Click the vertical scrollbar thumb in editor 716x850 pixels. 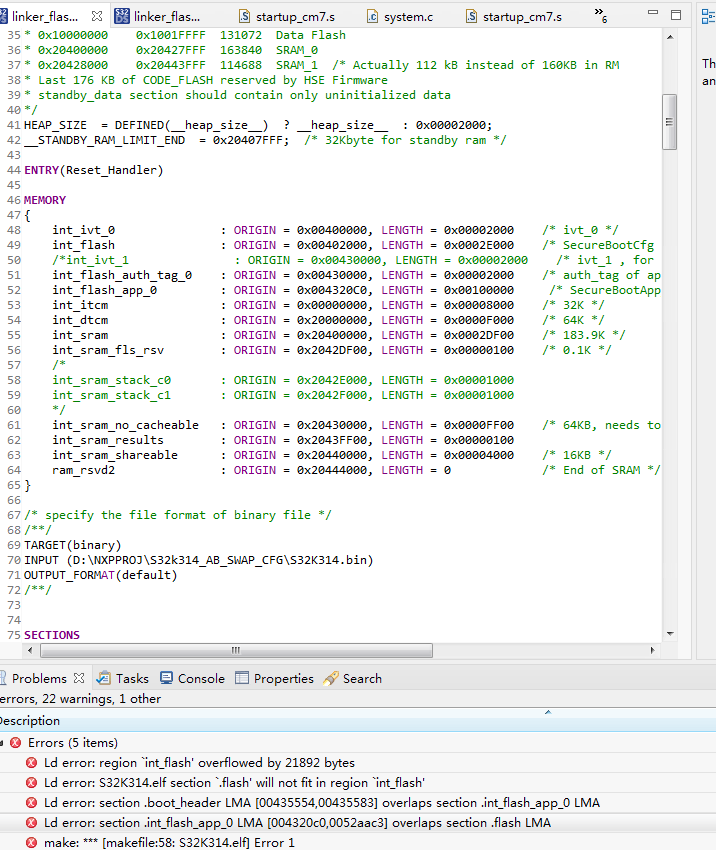click(x=669, y=122)
